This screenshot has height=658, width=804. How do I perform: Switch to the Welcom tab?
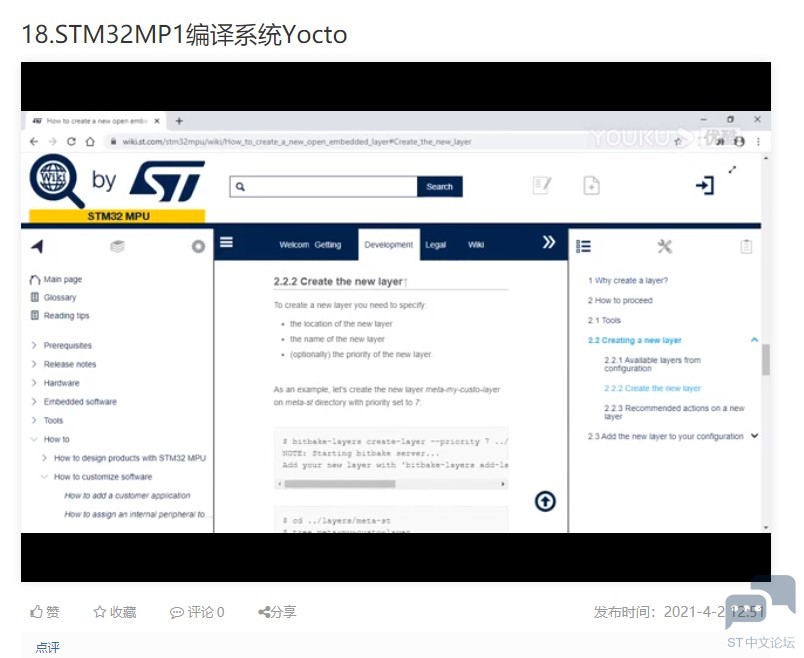[x=294, y=245]
